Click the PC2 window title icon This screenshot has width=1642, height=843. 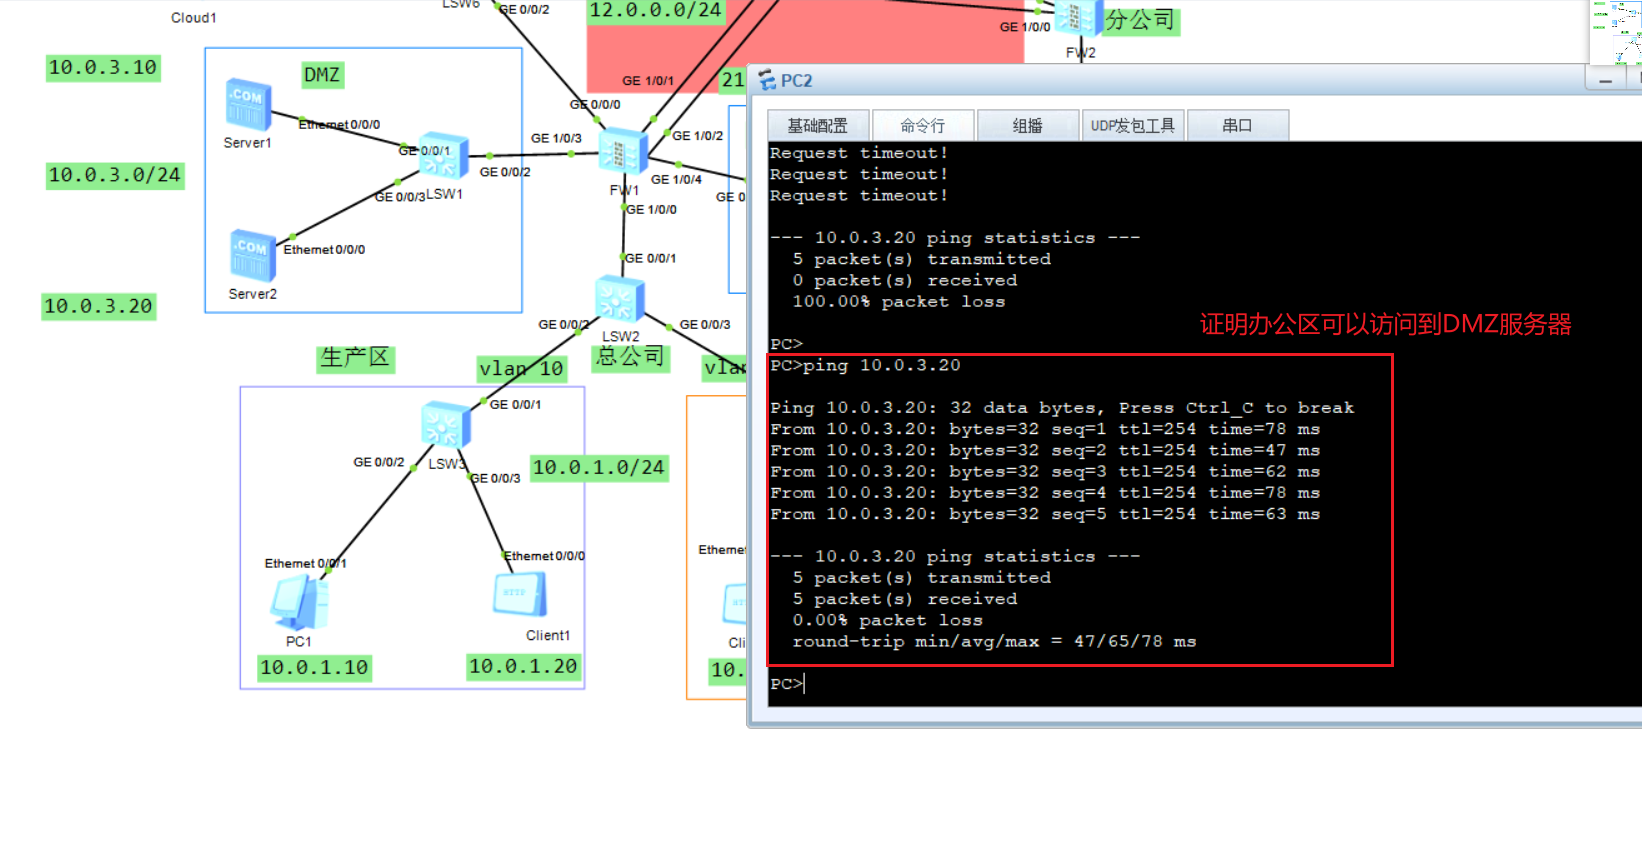pos(767,80)
